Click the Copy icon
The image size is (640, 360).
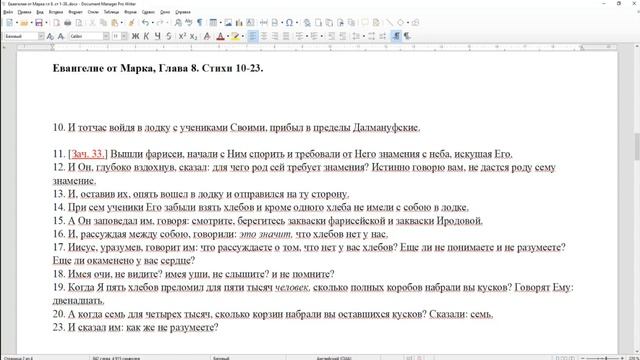[x=103, y=23]
